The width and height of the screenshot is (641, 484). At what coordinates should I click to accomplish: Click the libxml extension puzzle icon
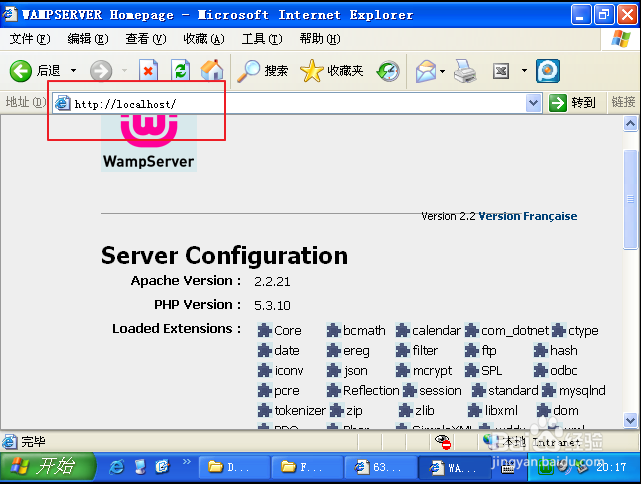click(475, 410)
